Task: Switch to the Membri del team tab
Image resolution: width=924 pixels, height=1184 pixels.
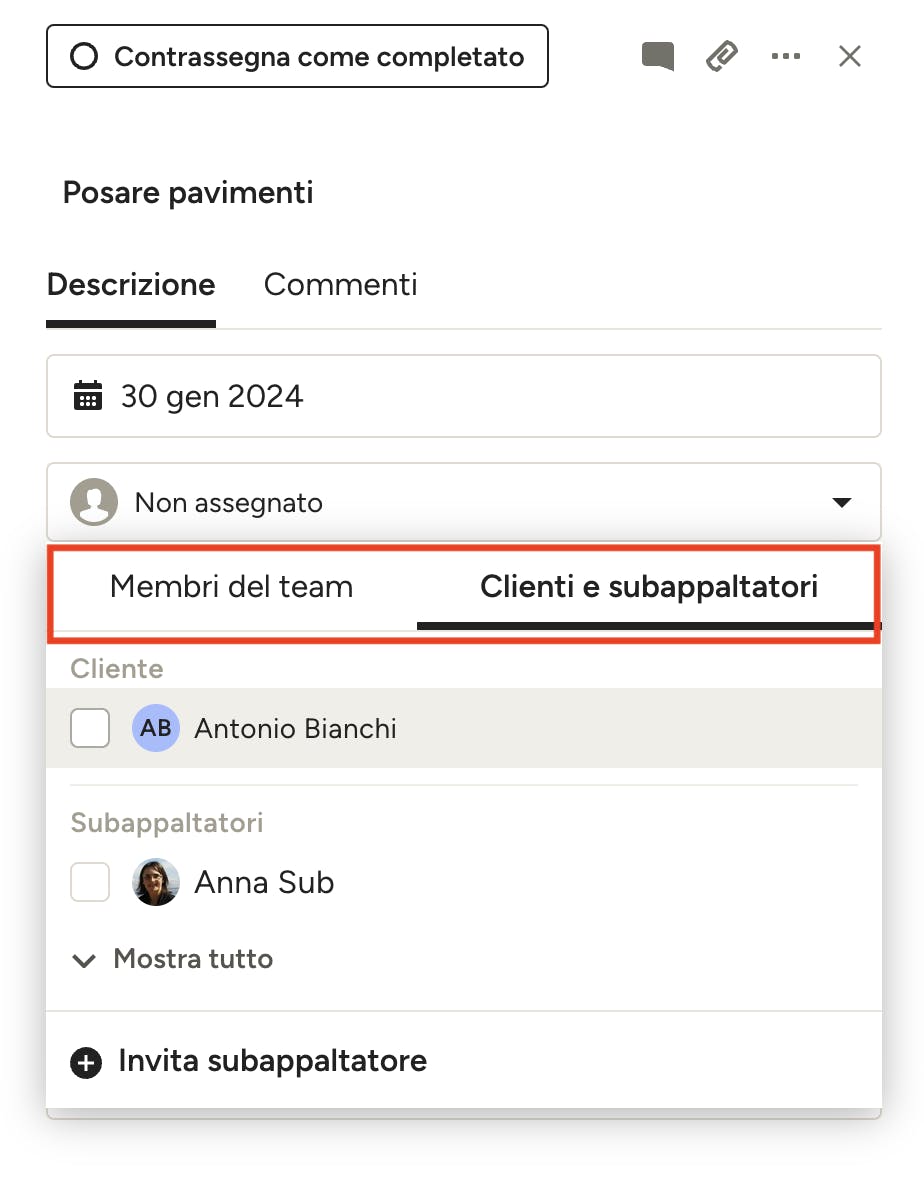Action: 232,587
